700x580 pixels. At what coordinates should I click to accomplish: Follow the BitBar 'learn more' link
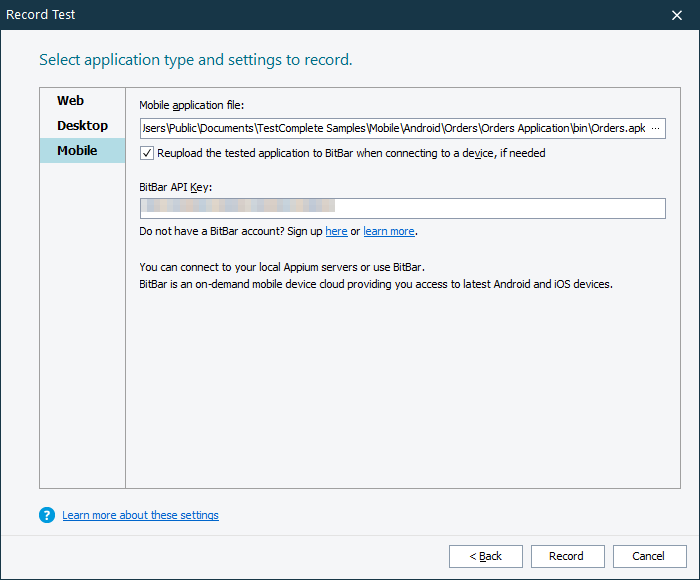[x=388, y=232]
